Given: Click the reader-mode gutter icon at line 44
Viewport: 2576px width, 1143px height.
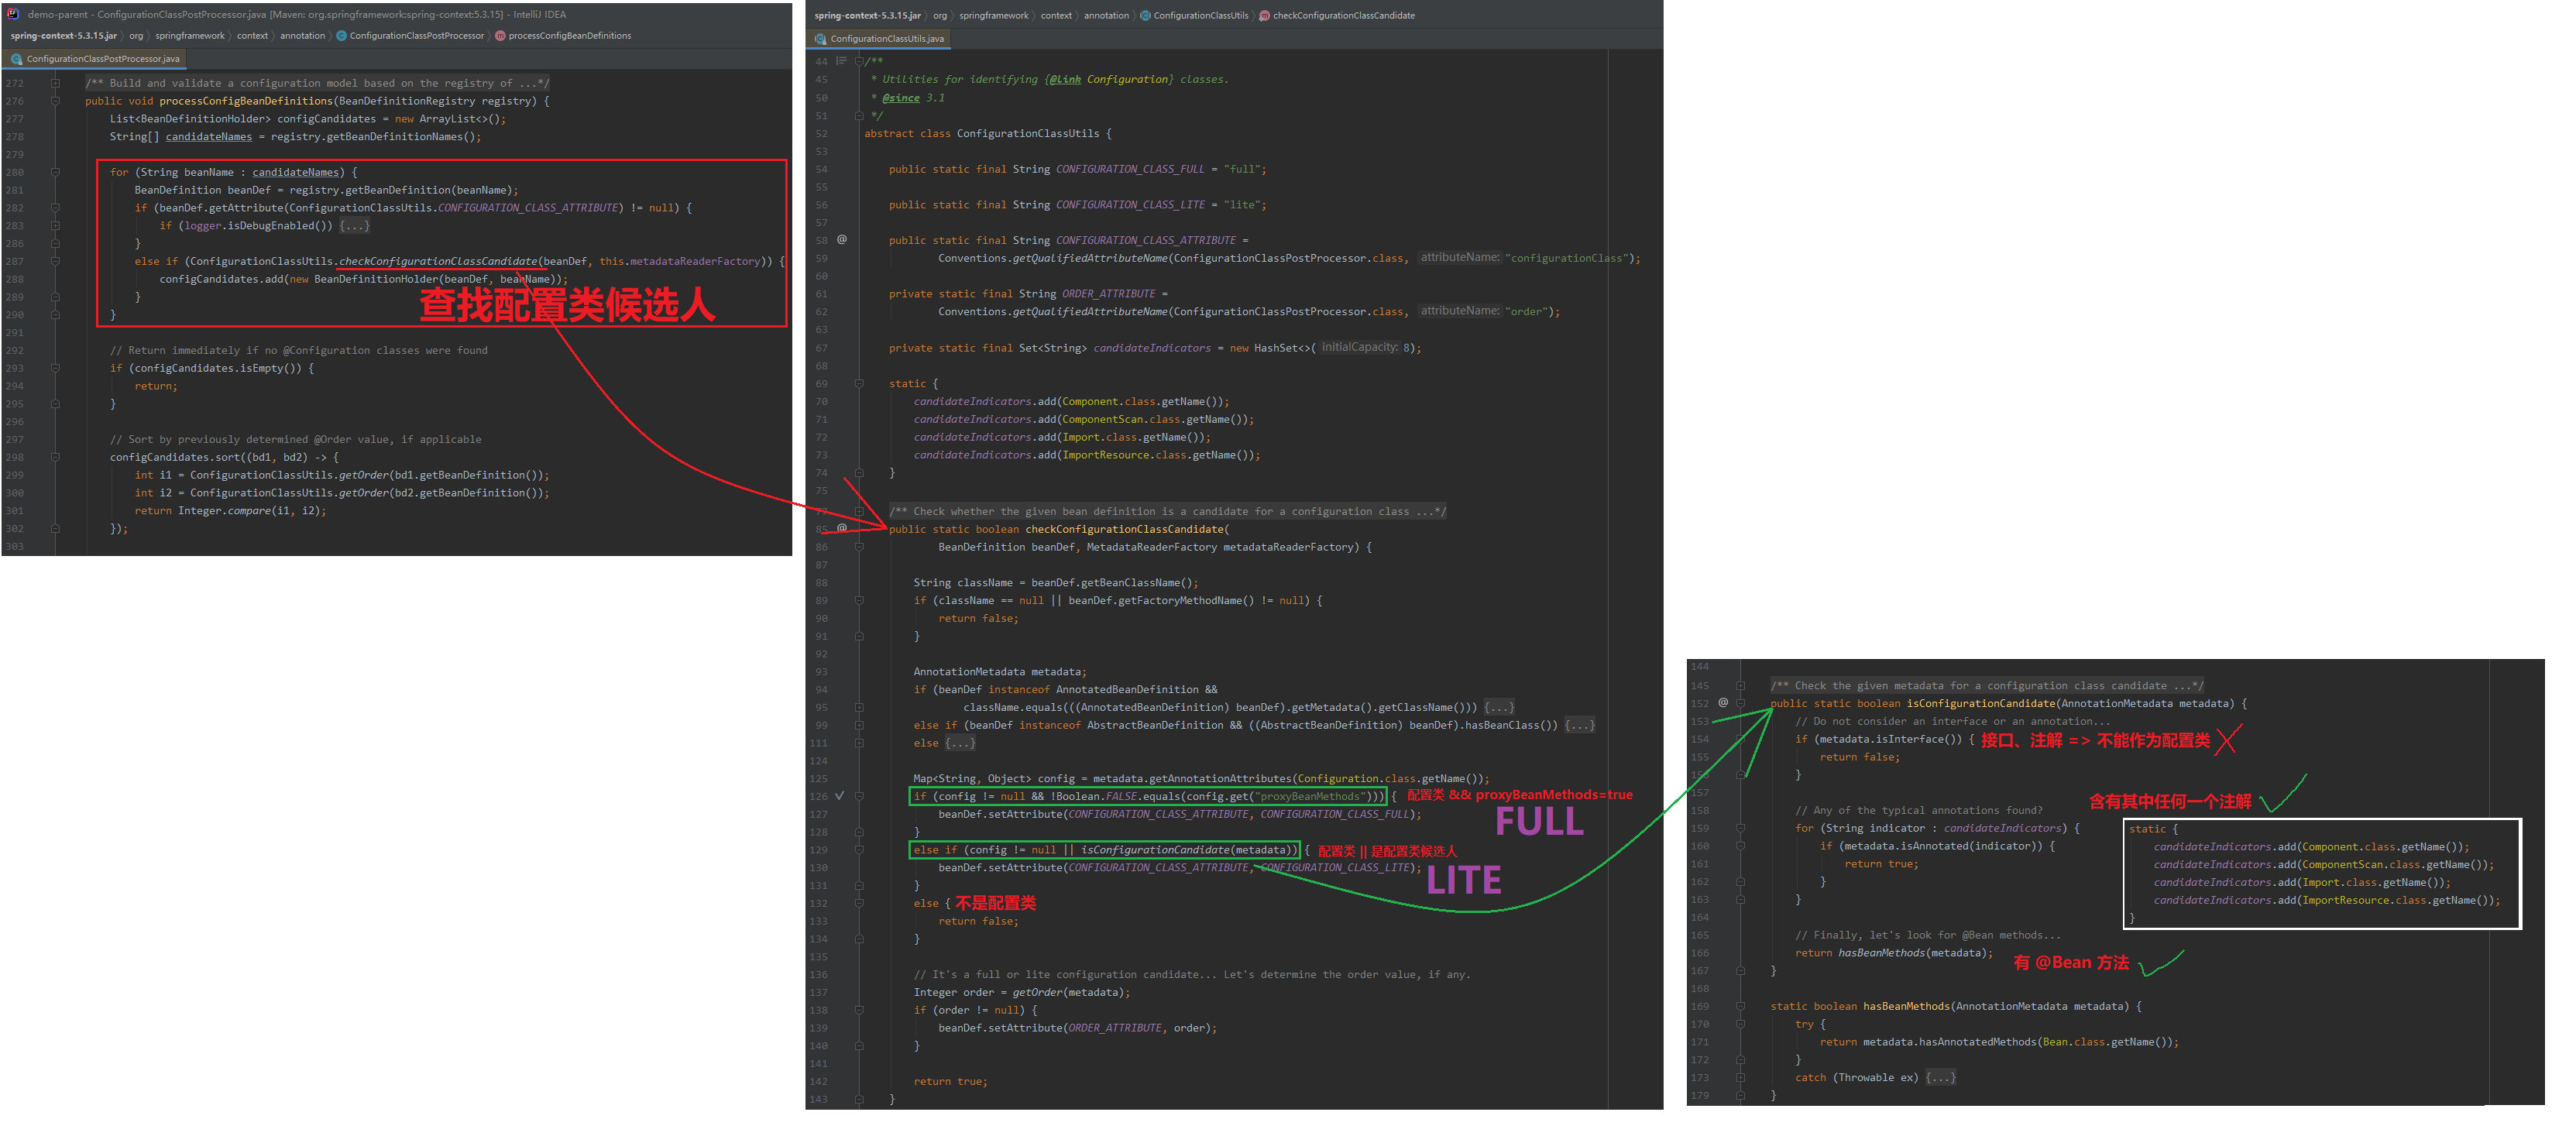Looking at the screenshot, I should (841, 61).
